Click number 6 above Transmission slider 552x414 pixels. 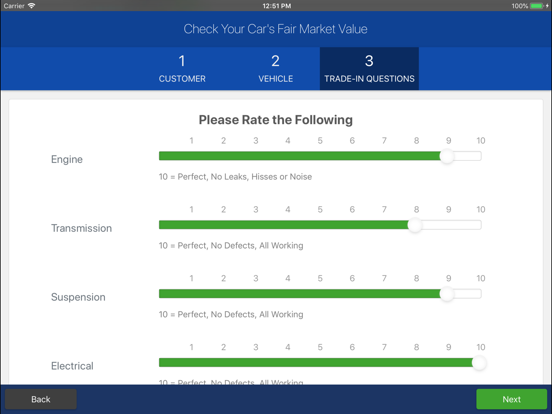click(352, 210)
